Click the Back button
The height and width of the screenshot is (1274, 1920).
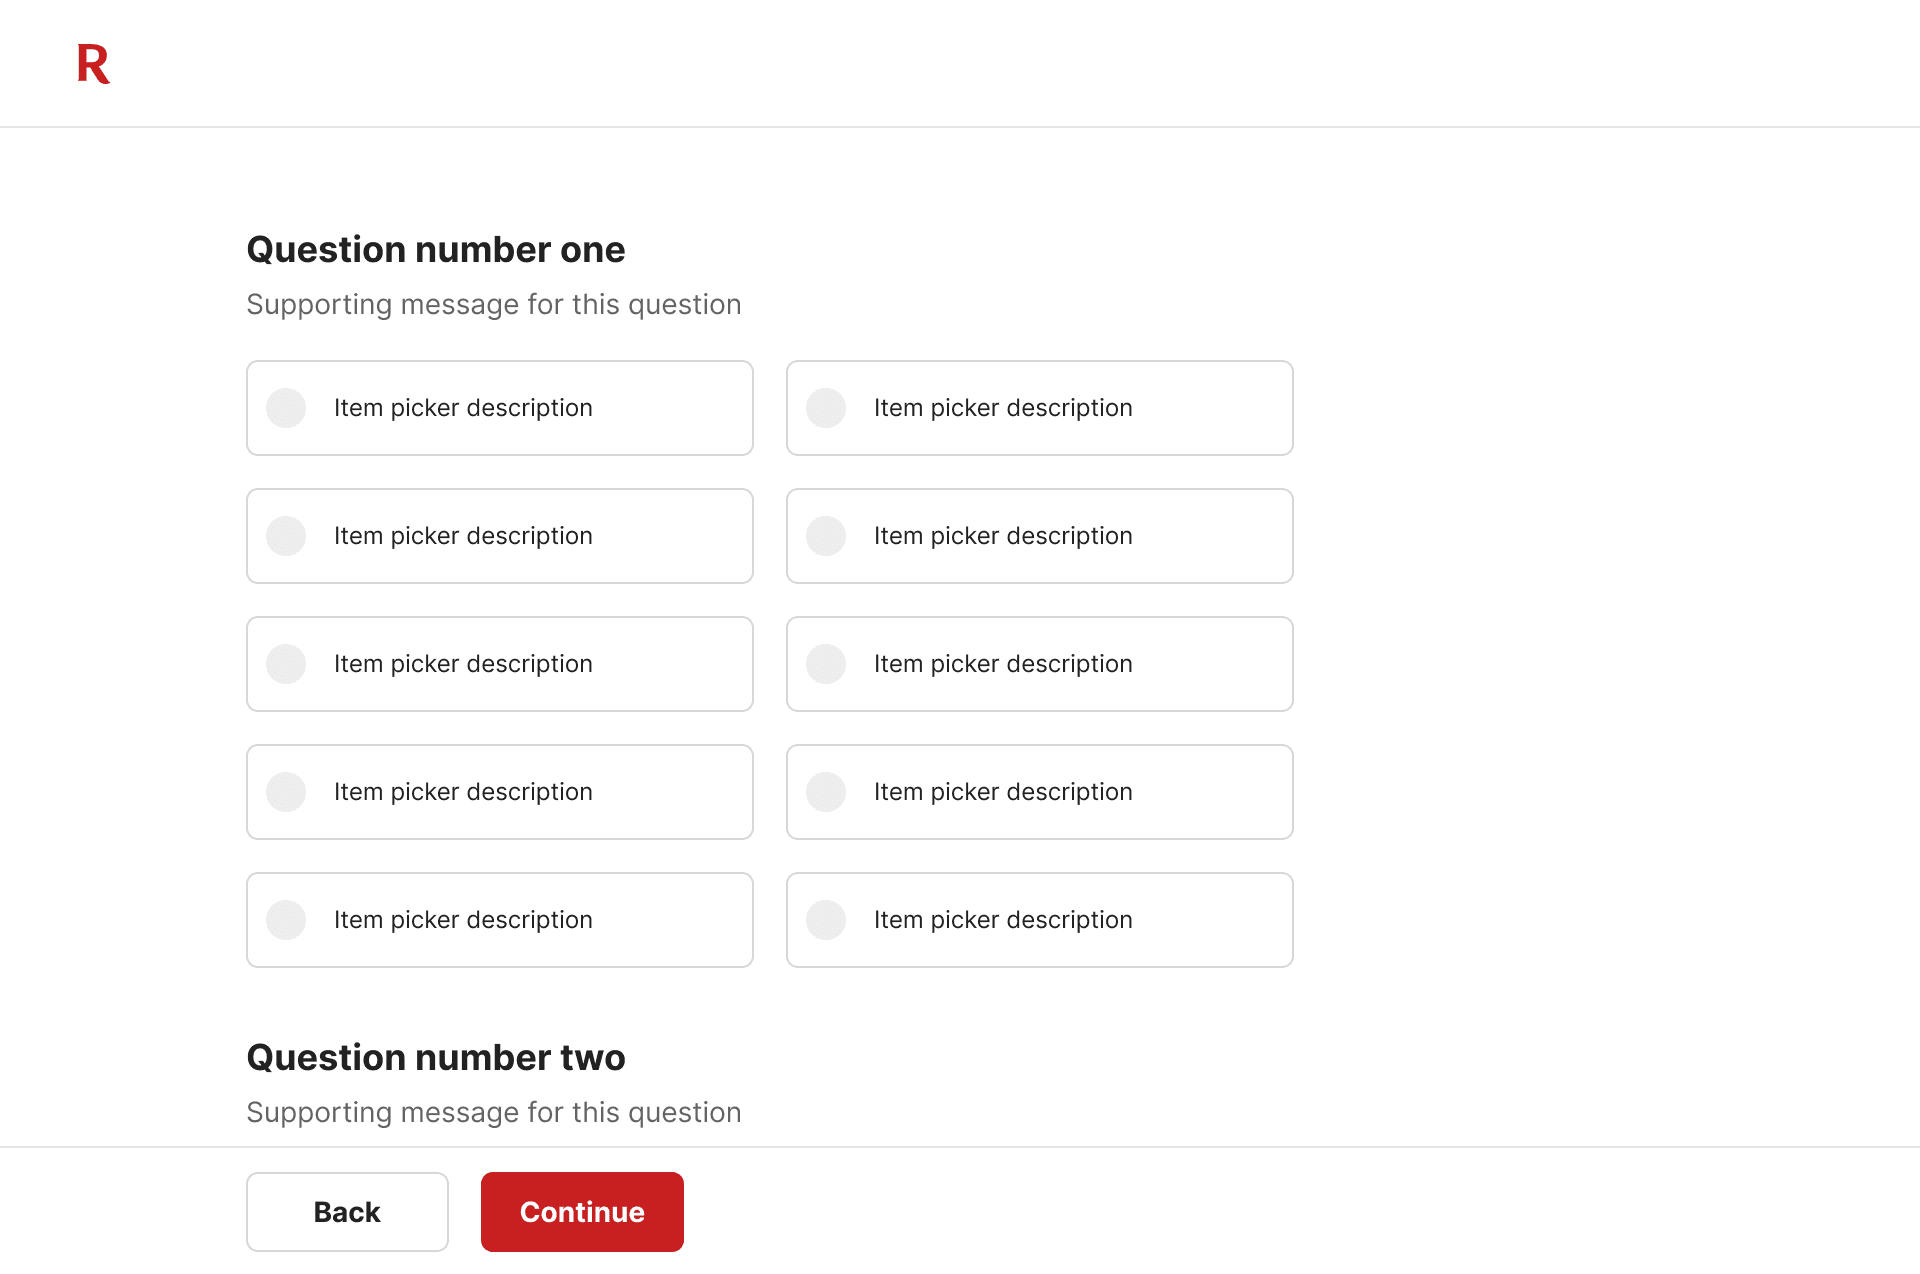pos(347,1212)
